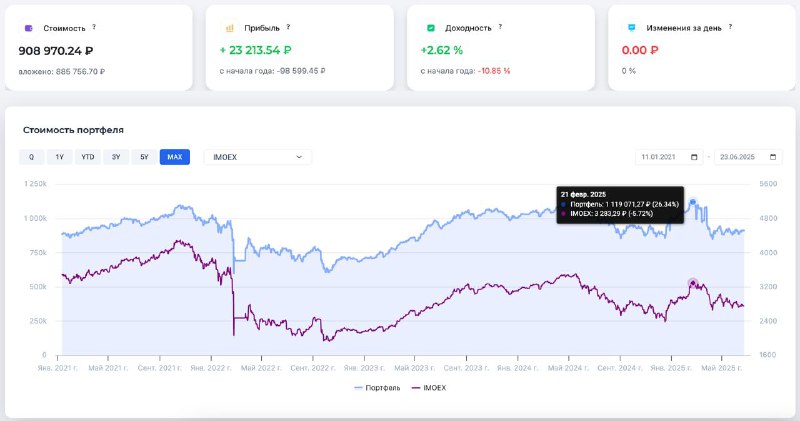This screenshot has width=800, height=421.
Task: Click the highlighted portfolio point on the chart
Action: click(x=693, y=203)
